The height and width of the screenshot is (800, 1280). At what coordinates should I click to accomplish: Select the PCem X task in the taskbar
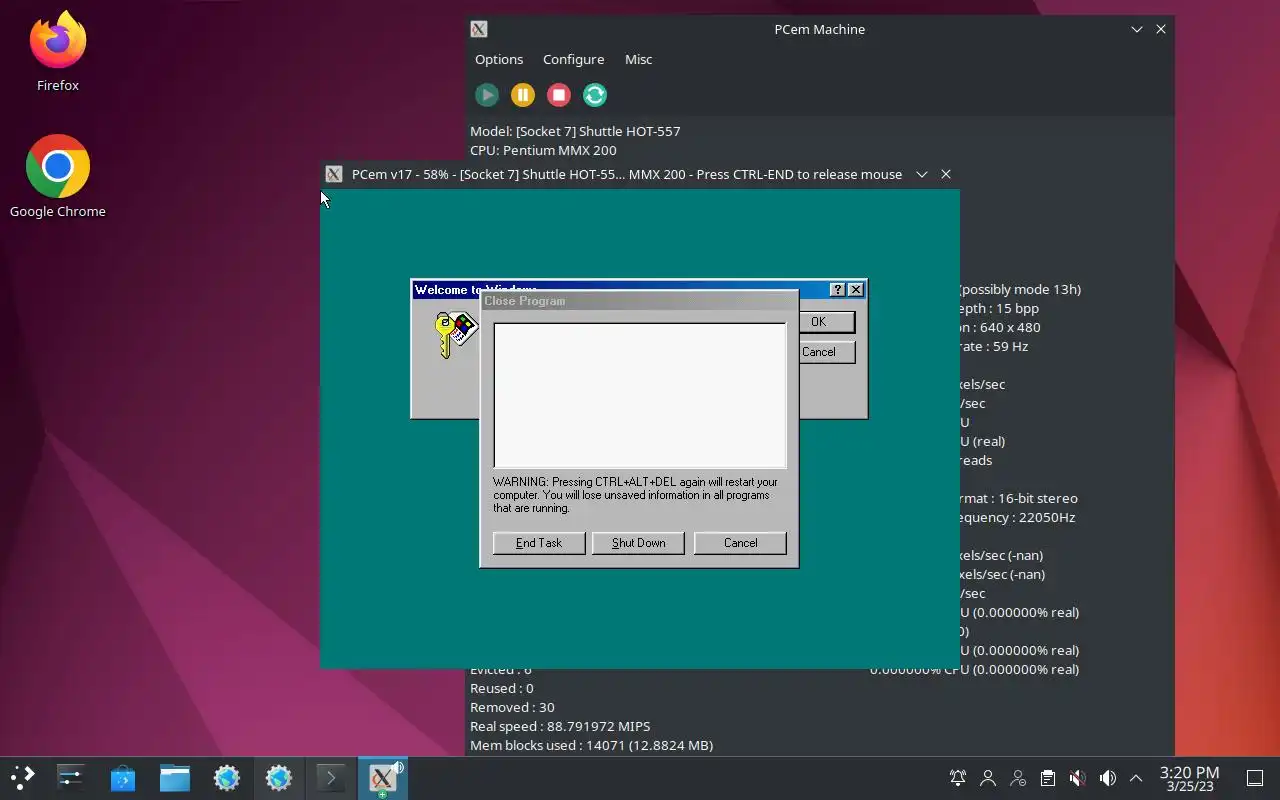382,777
